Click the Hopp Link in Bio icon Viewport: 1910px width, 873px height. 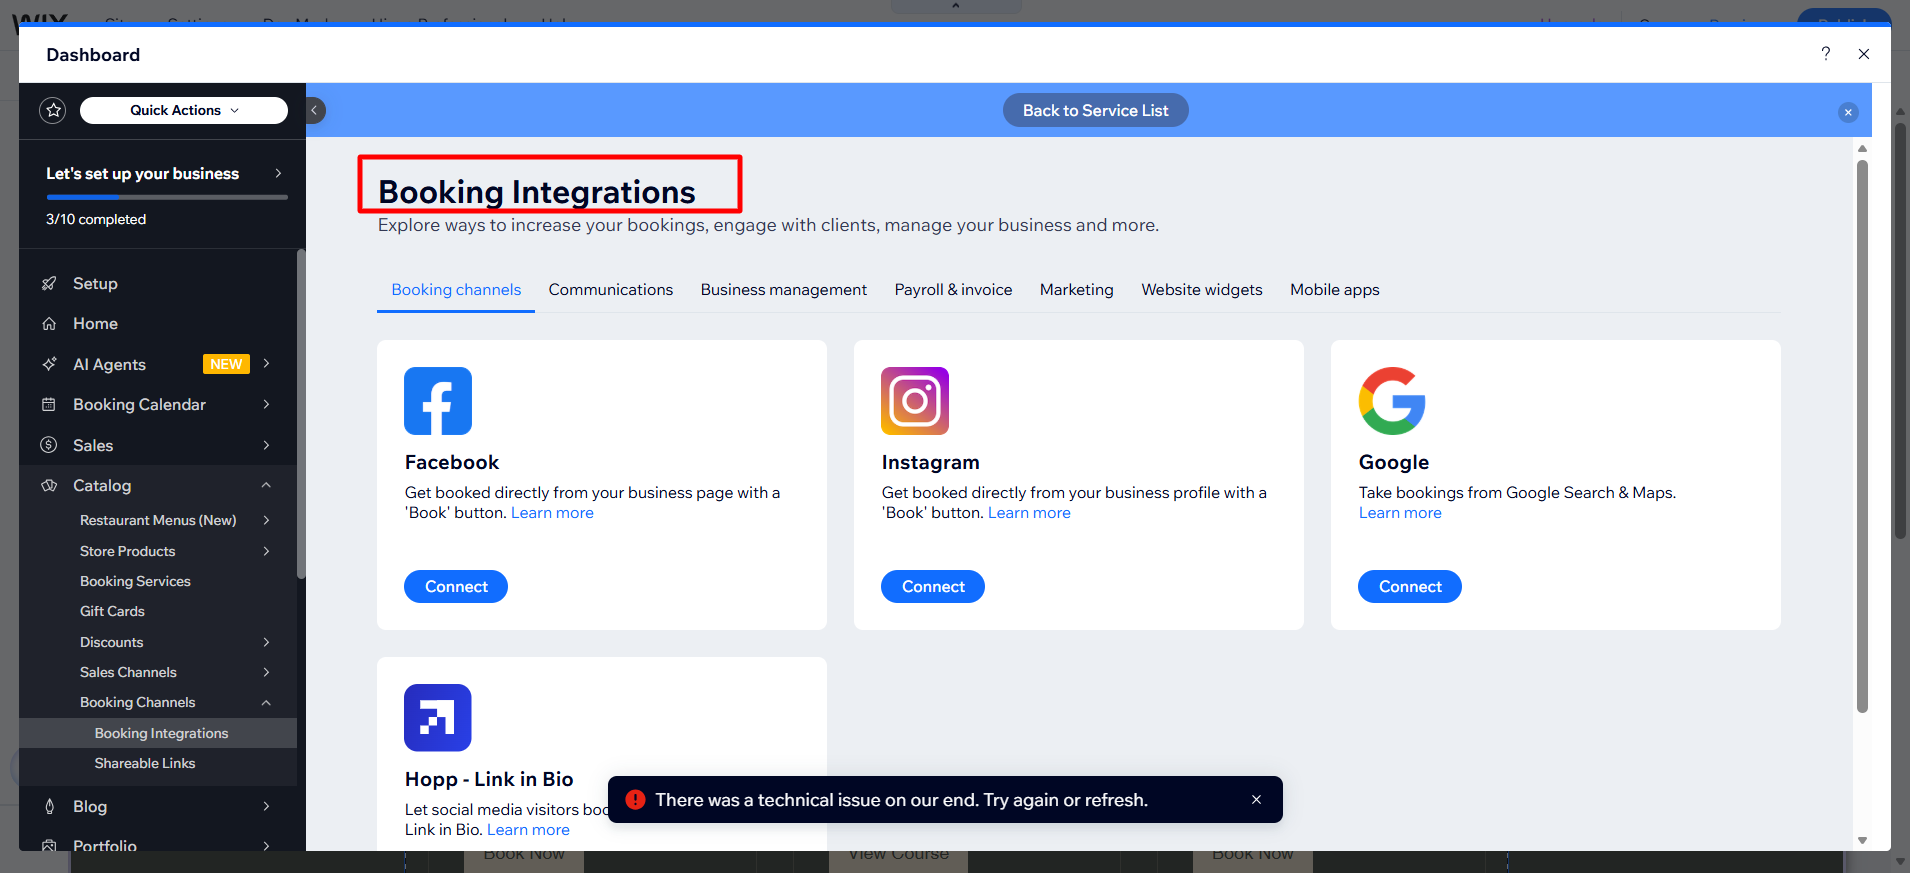(438, 717)
